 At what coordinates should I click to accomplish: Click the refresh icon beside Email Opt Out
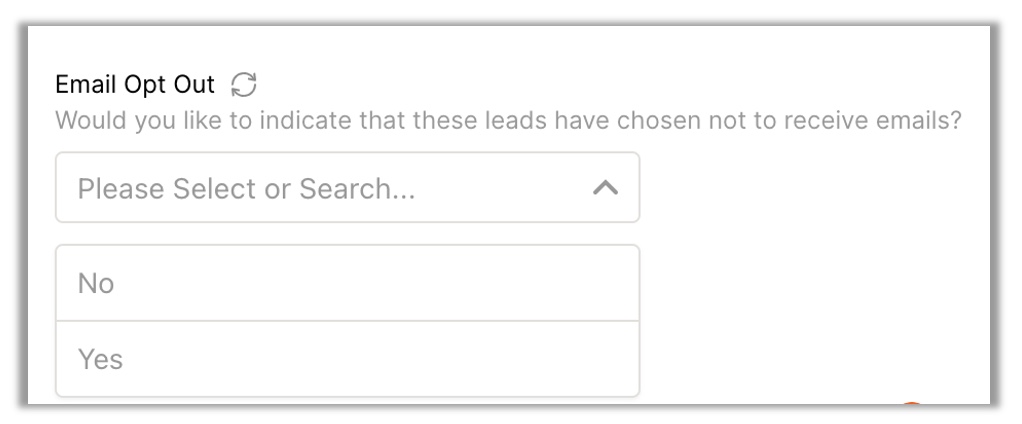(243, 82)
